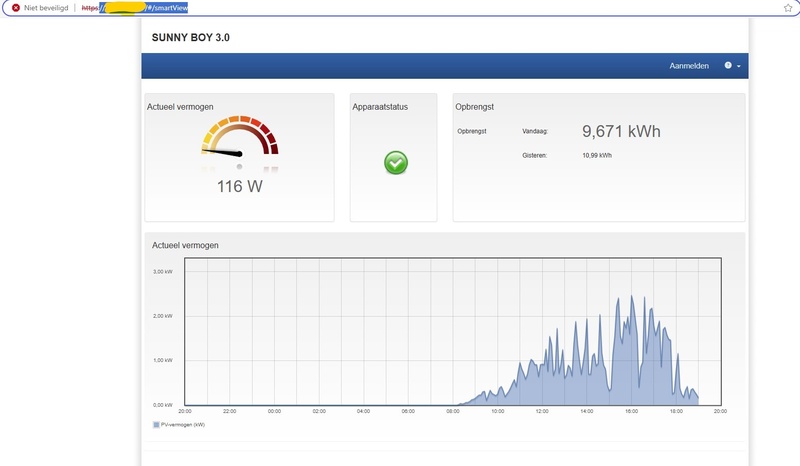Click the green device status checkmark

pos(396,163)
